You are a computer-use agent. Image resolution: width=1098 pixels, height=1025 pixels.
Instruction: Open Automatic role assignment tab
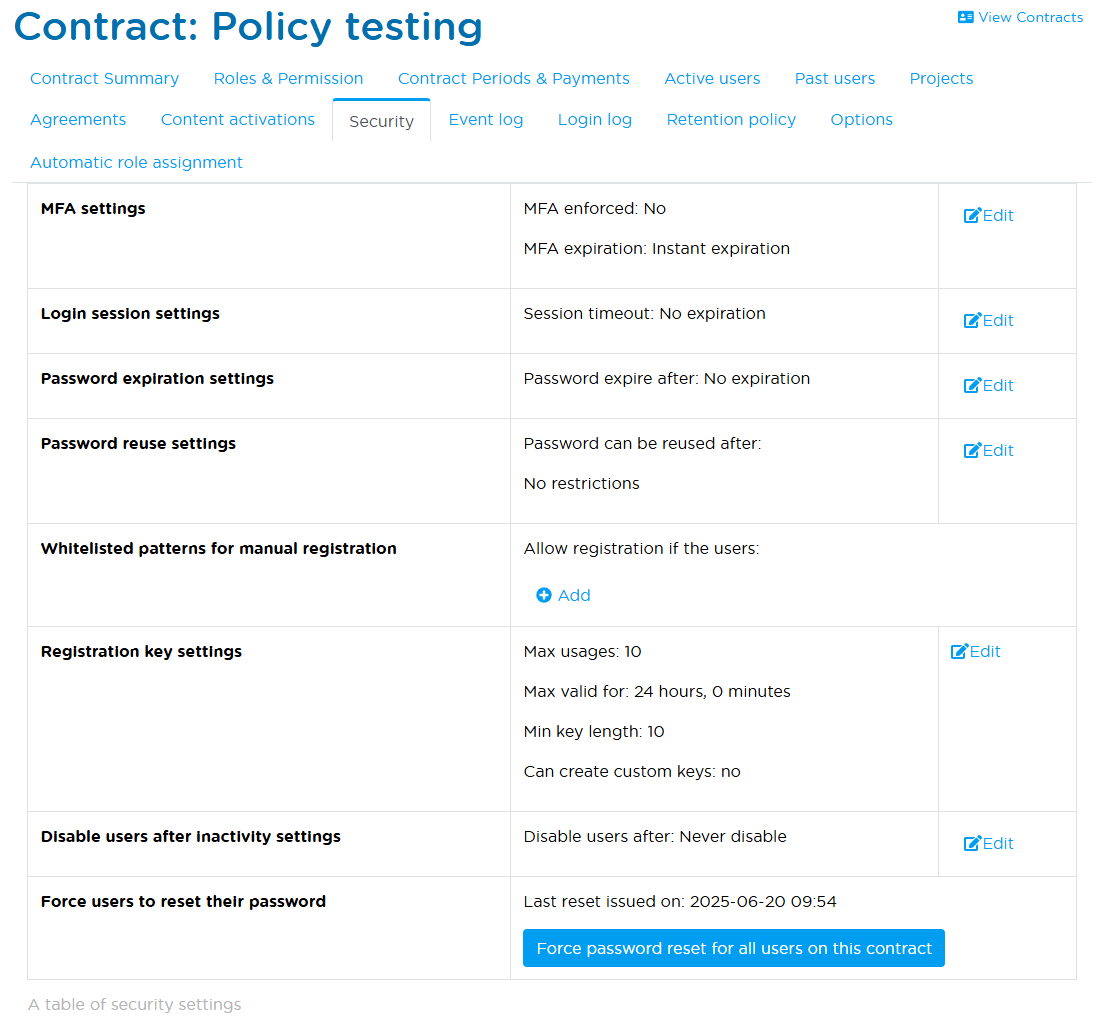136,162
